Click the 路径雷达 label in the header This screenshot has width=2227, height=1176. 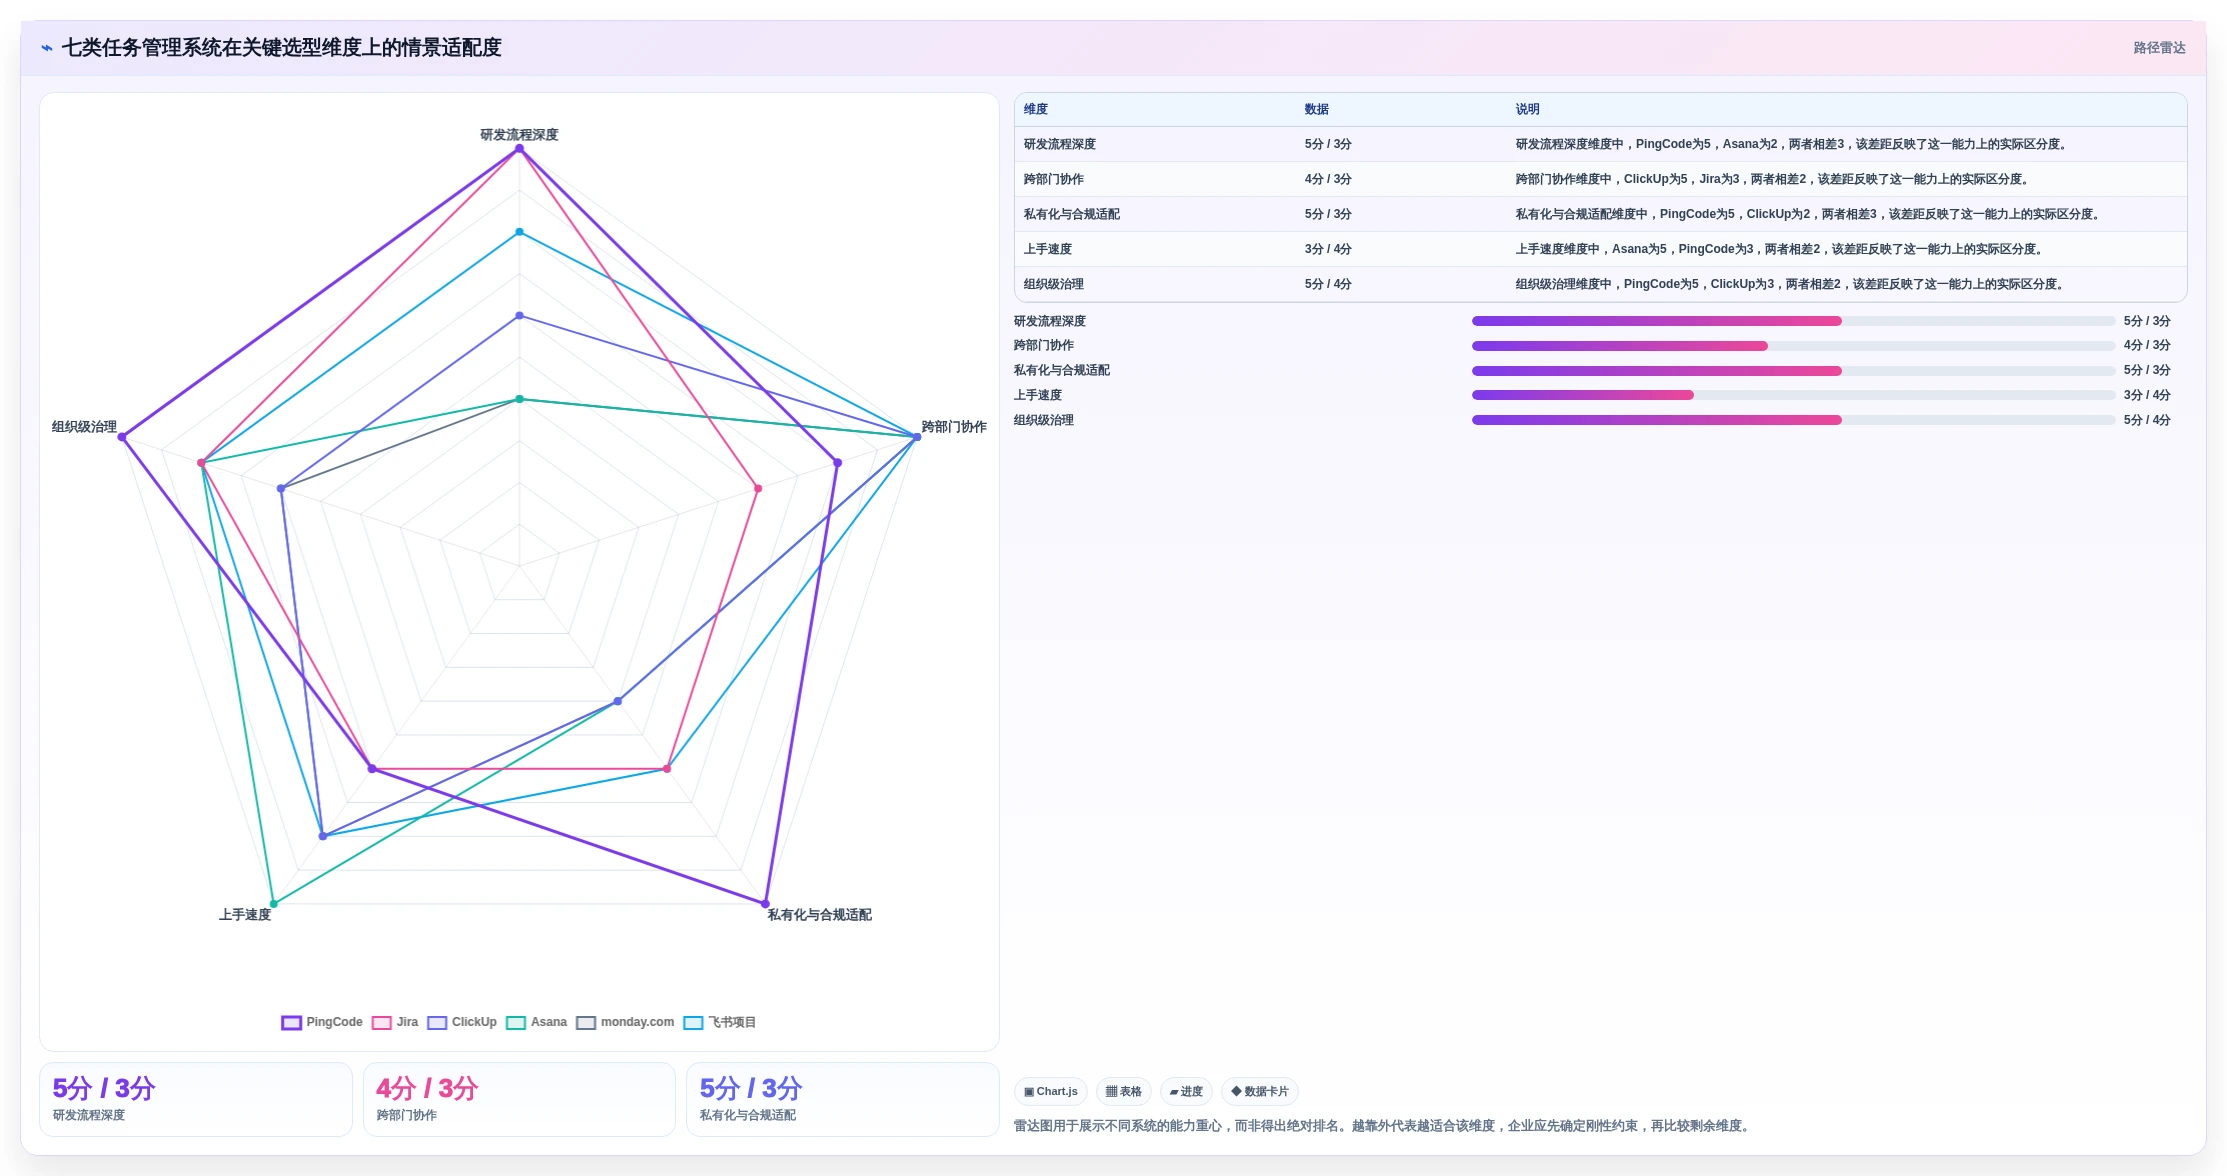pos(2159,48)
